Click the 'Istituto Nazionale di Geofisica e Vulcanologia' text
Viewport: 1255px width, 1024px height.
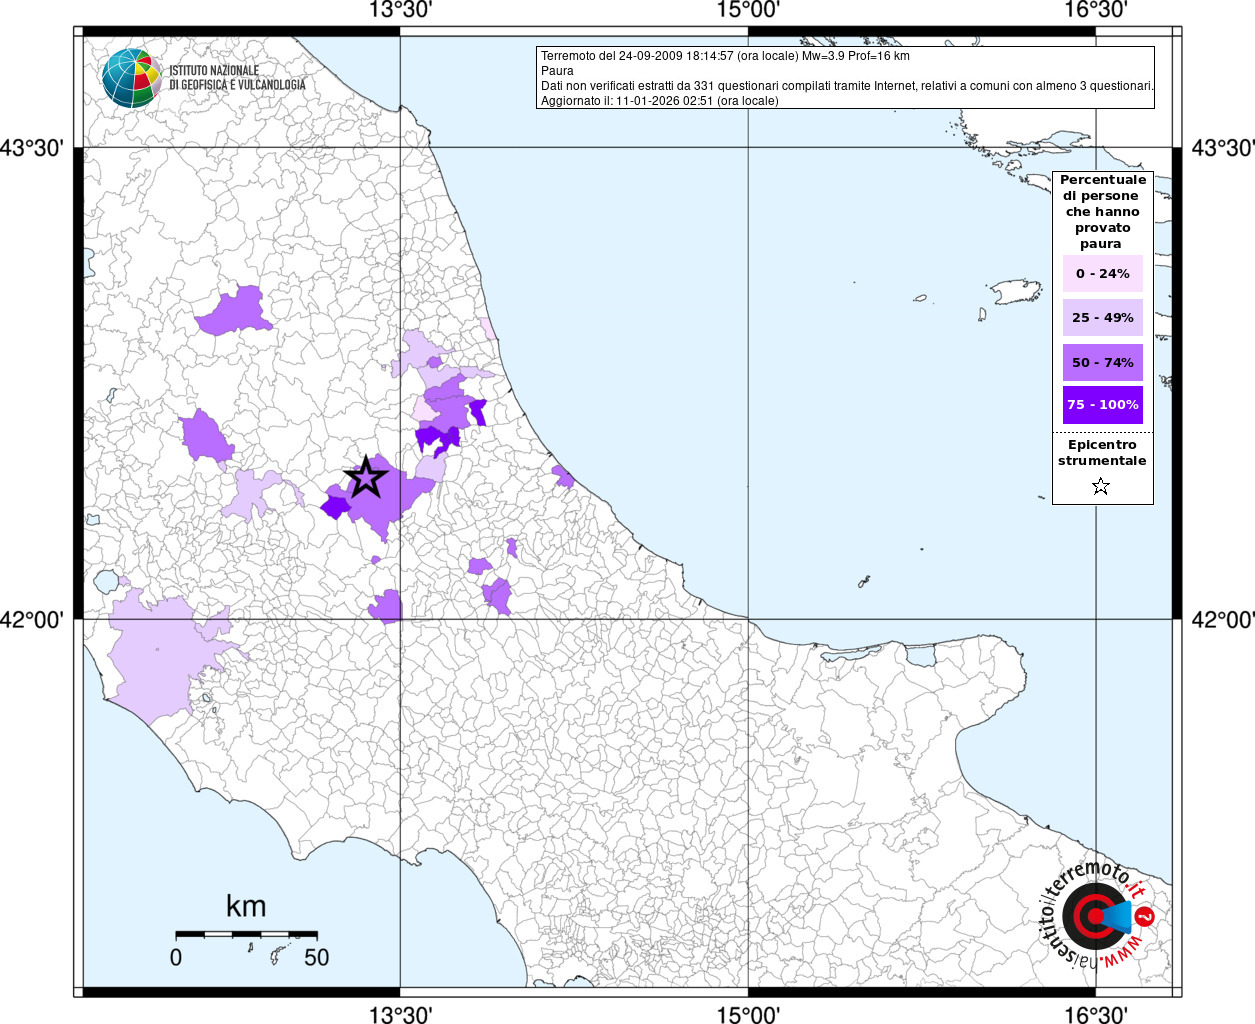237,78
